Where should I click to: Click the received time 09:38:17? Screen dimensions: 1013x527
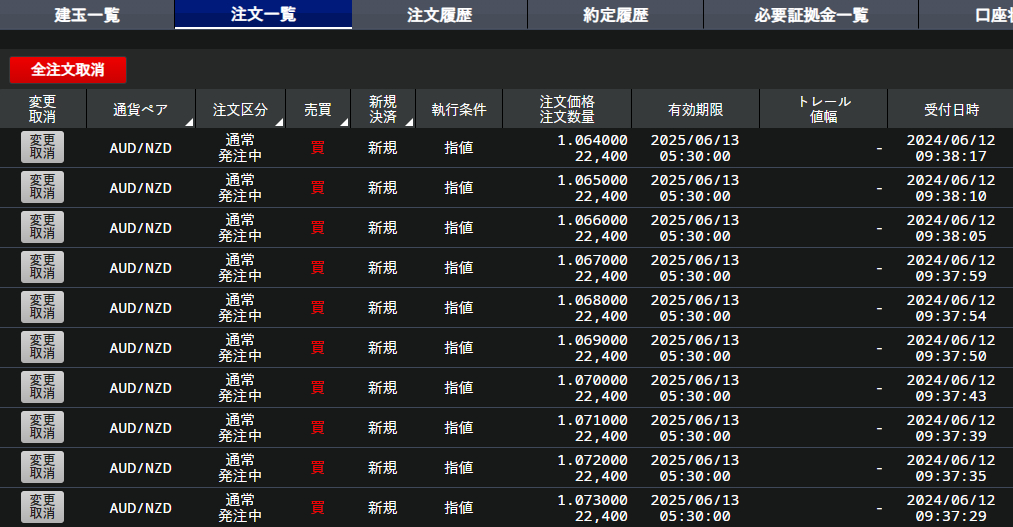click(951, 156)
